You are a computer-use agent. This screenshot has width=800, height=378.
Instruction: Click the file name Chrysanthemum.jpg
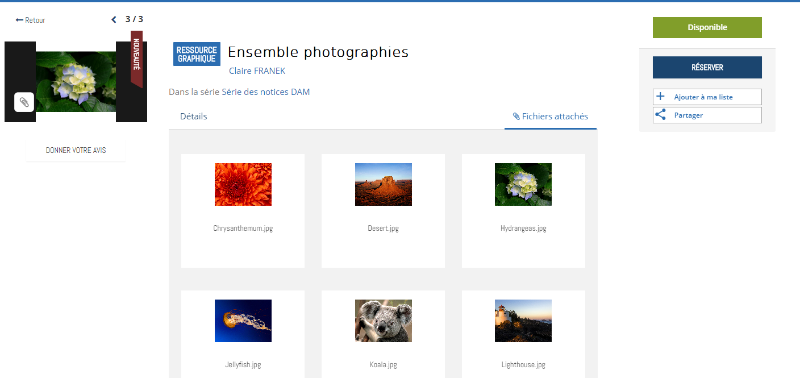tap(243, 229)
